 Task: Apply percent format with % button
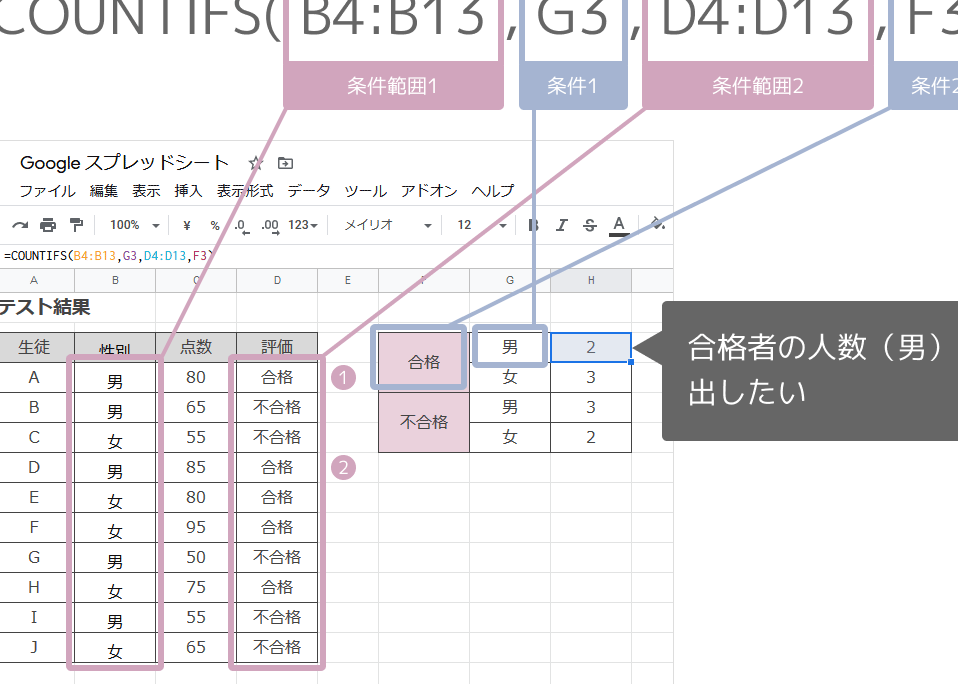point(214,225)
